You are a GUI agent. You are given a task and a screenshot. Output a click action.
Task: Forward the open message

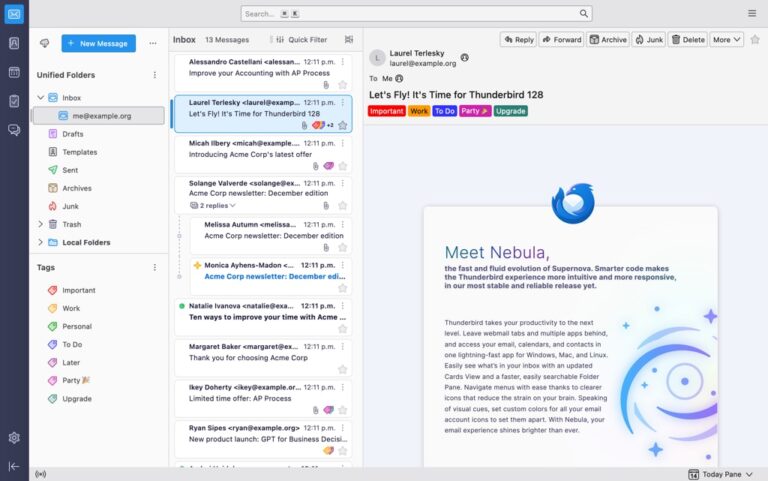click(561, 40)
